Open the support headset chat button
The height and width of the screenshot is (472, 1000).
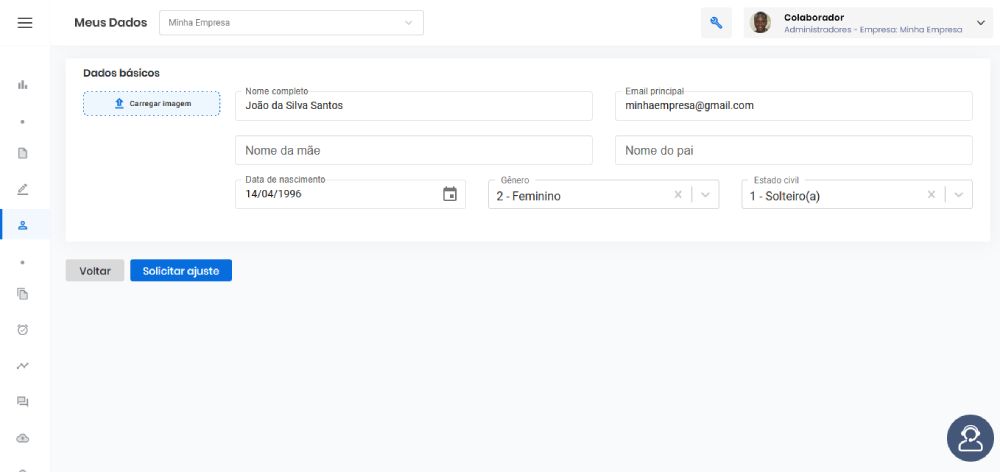970,438
